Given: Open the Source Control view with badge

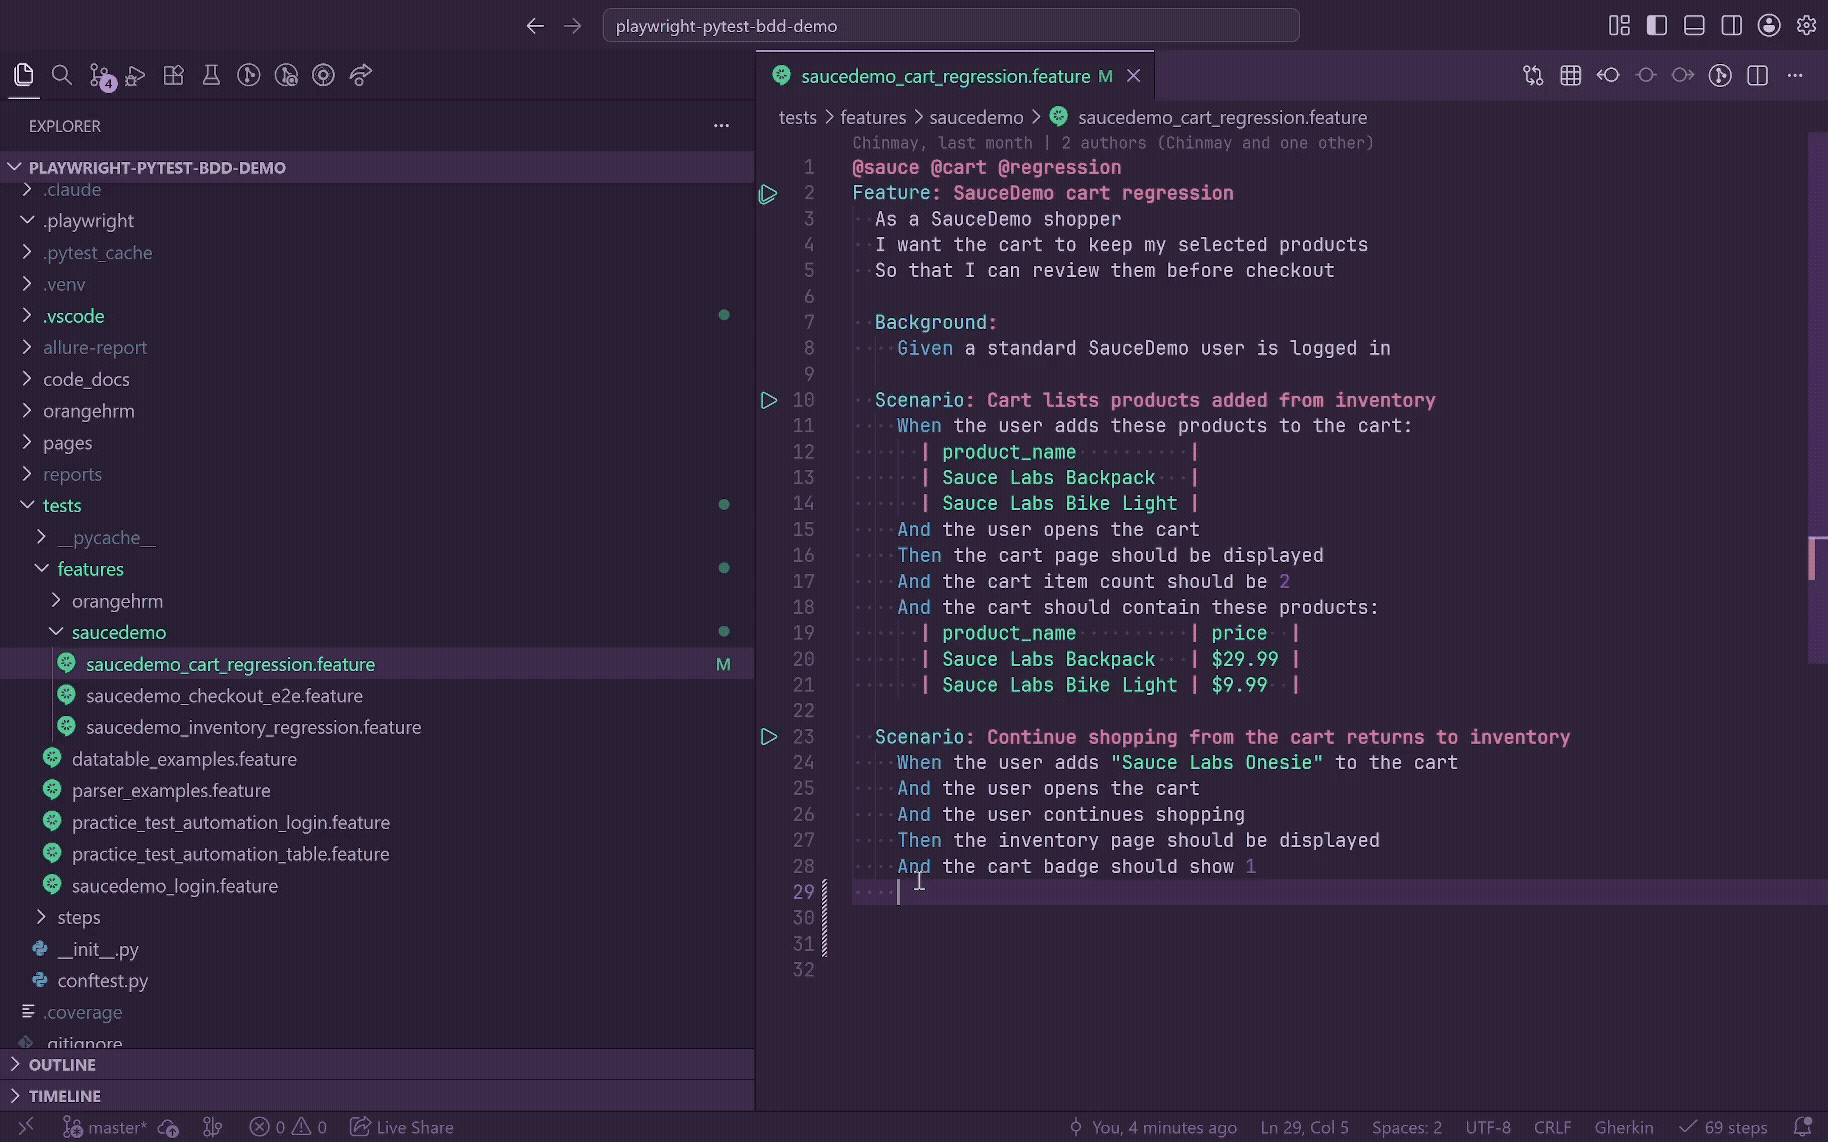Looking at the screenshot, I should point(100,76).
